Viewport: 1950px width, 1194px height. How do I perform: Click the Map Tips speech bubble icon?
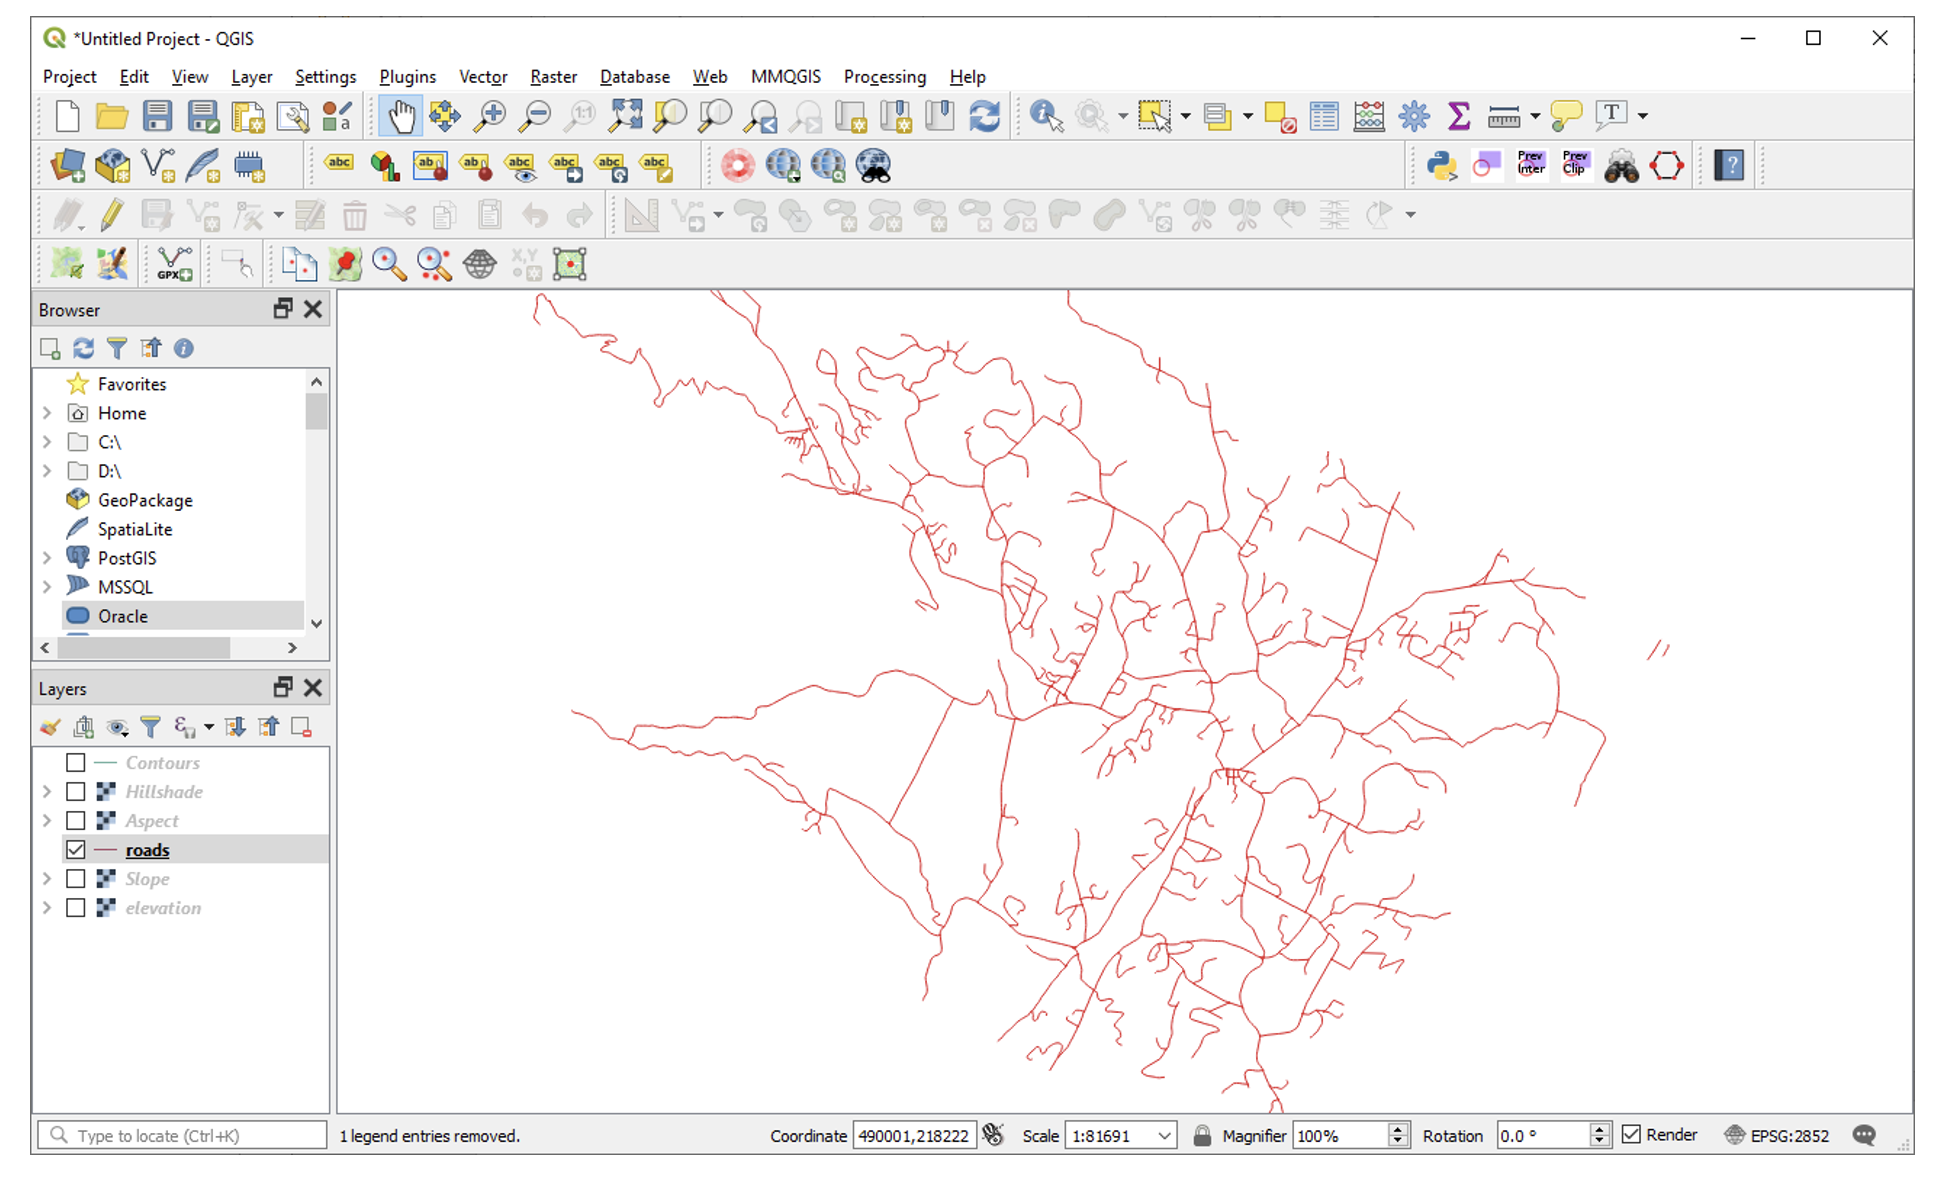click(x=1566, y=117)
